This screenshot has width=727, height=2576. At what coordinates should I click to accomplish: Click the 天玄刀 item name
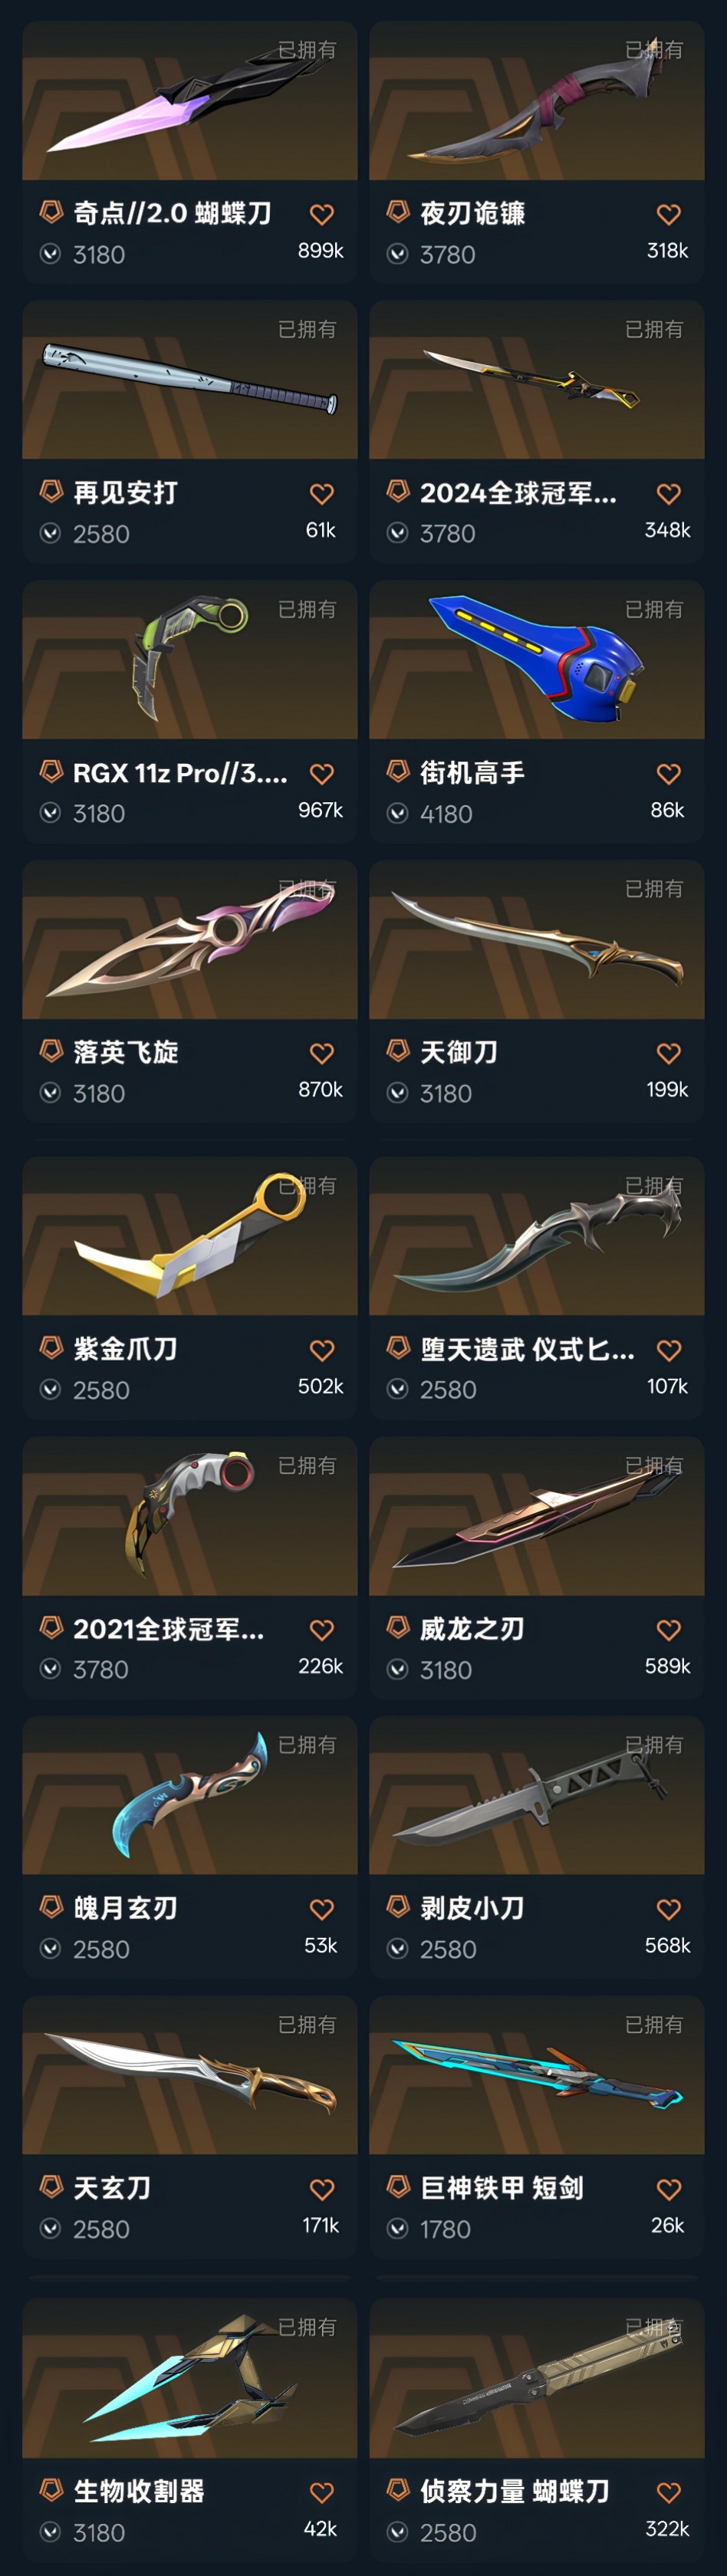[112, 2188]
